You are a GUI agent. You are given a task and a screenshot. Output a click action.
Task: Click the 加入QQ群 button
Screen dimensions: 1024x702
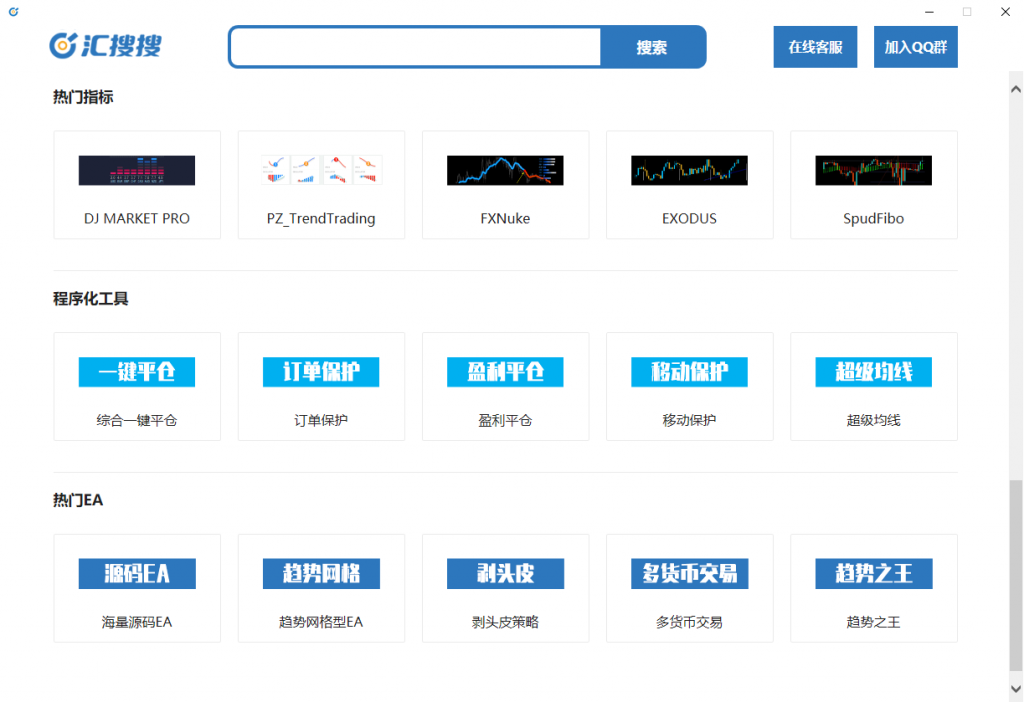(915, 47)
